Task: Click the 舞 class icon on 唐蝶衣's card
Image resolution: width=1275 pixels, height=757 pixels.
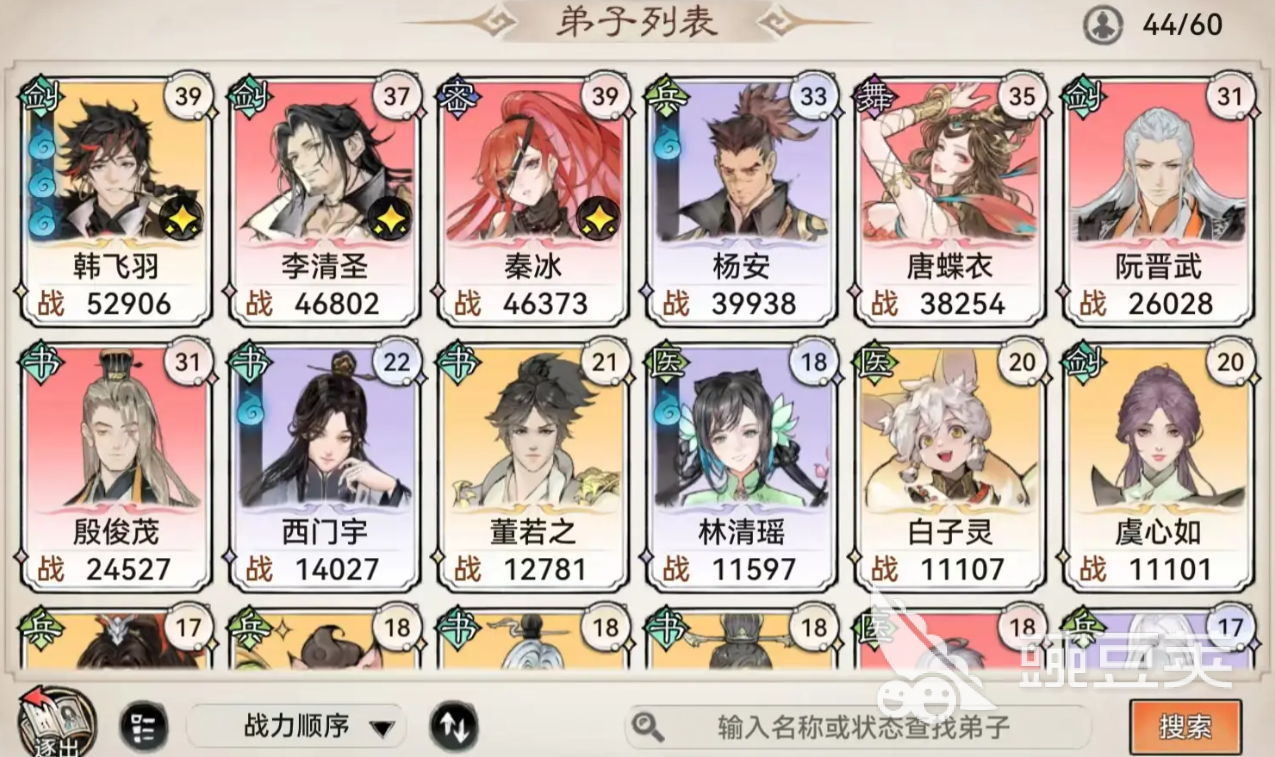Action: [870, 98]
